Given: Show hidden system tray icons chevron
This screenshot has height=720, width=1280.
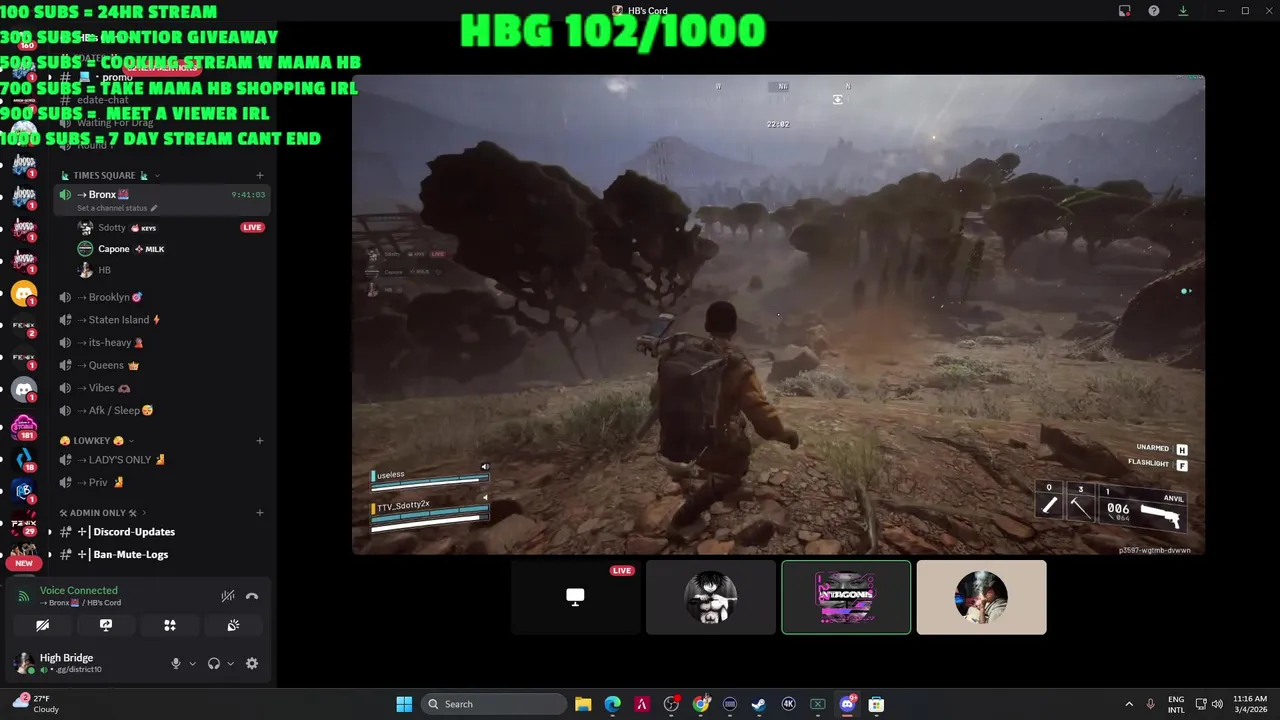Looking at the screenshot, I should click(1129, 704).
